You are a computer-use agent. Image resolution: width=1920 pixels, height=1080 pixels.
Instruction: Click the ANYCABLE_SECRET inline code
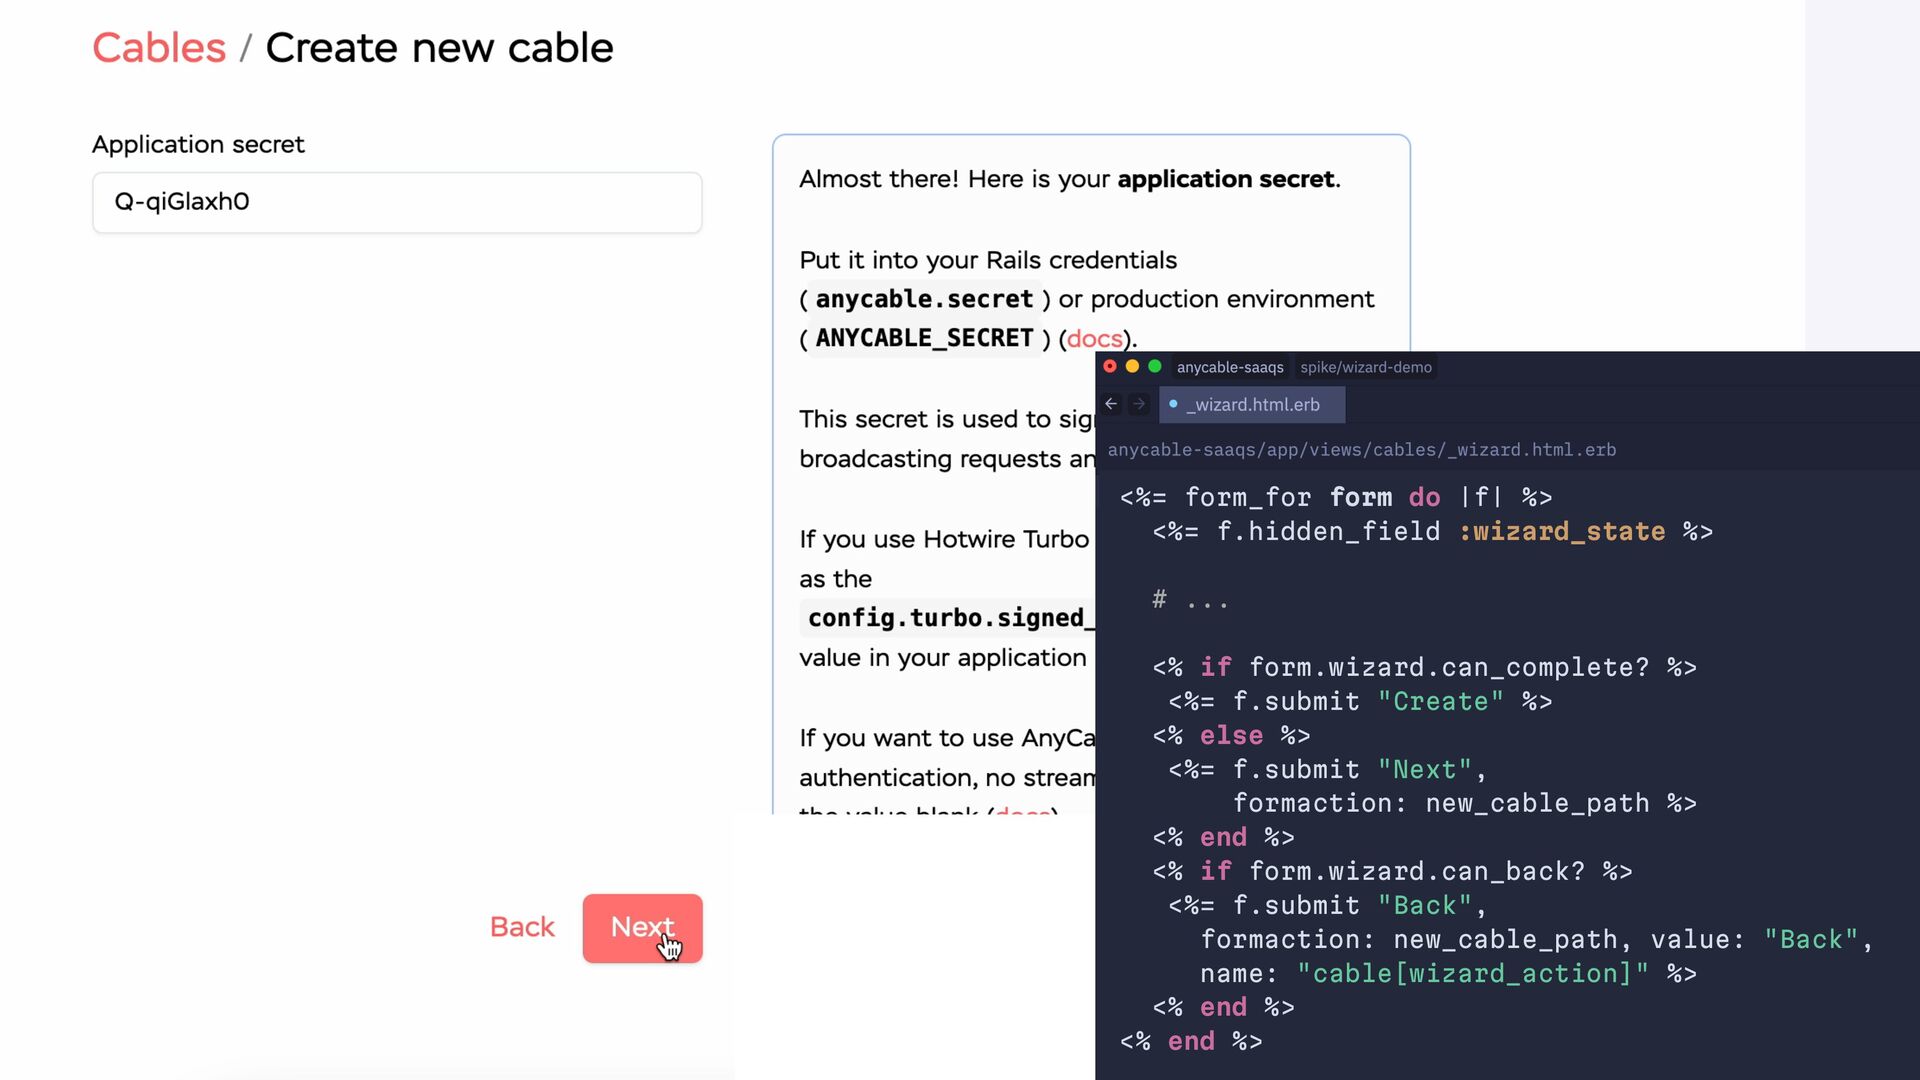(x=924, y=339)
